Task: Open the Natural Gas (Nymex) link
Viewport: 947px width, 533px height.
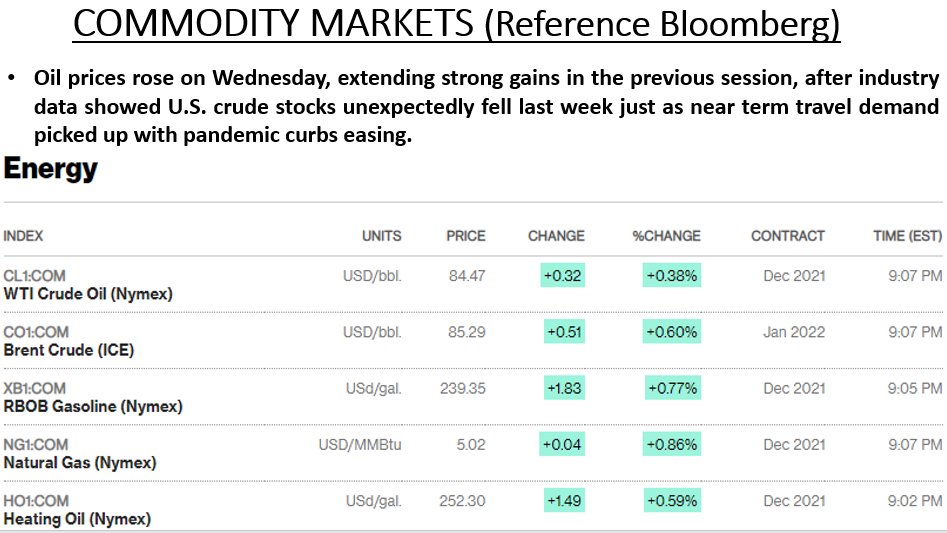Action: pos(80,462)
